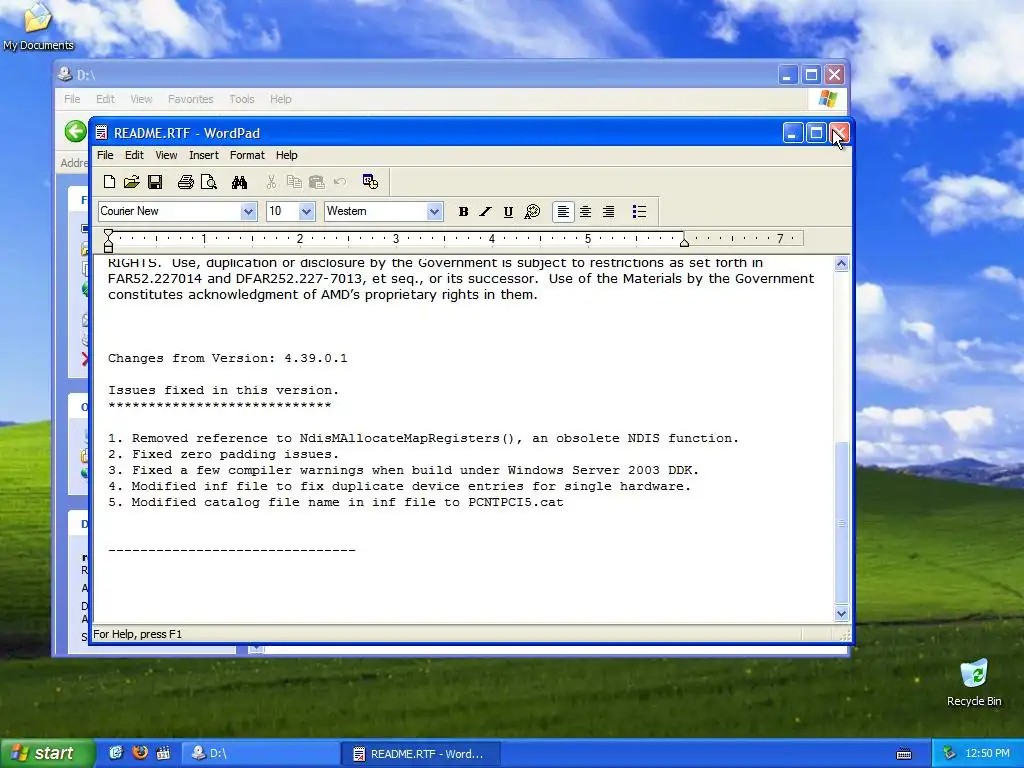Screen dimensions: 1024x768
Task: Click README.RTF - WordPad taskbar button
Action: 420,754
